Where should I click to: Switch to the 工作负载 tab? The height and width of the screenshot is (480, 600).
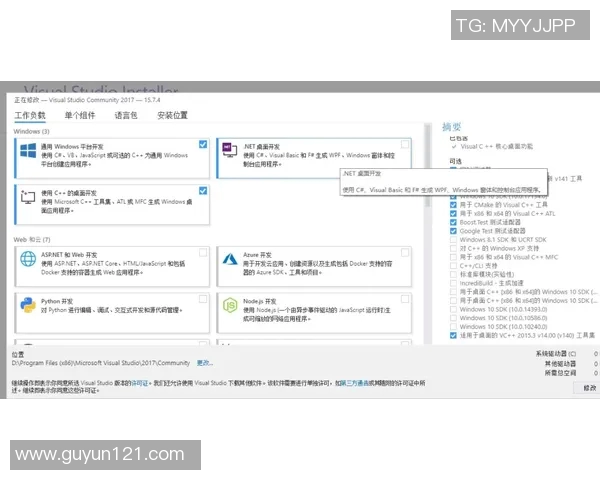pos(30,115)
